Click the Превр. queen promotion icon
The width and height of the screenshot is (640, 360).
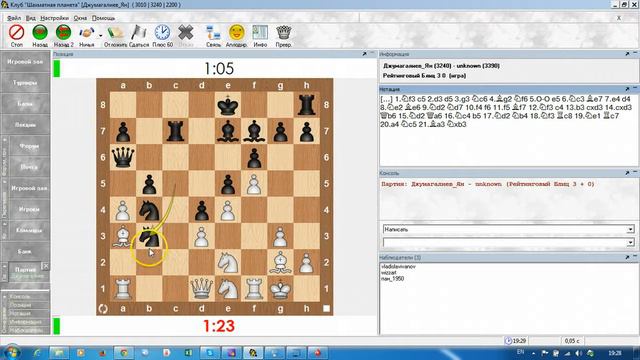click(x=283, y=32)
